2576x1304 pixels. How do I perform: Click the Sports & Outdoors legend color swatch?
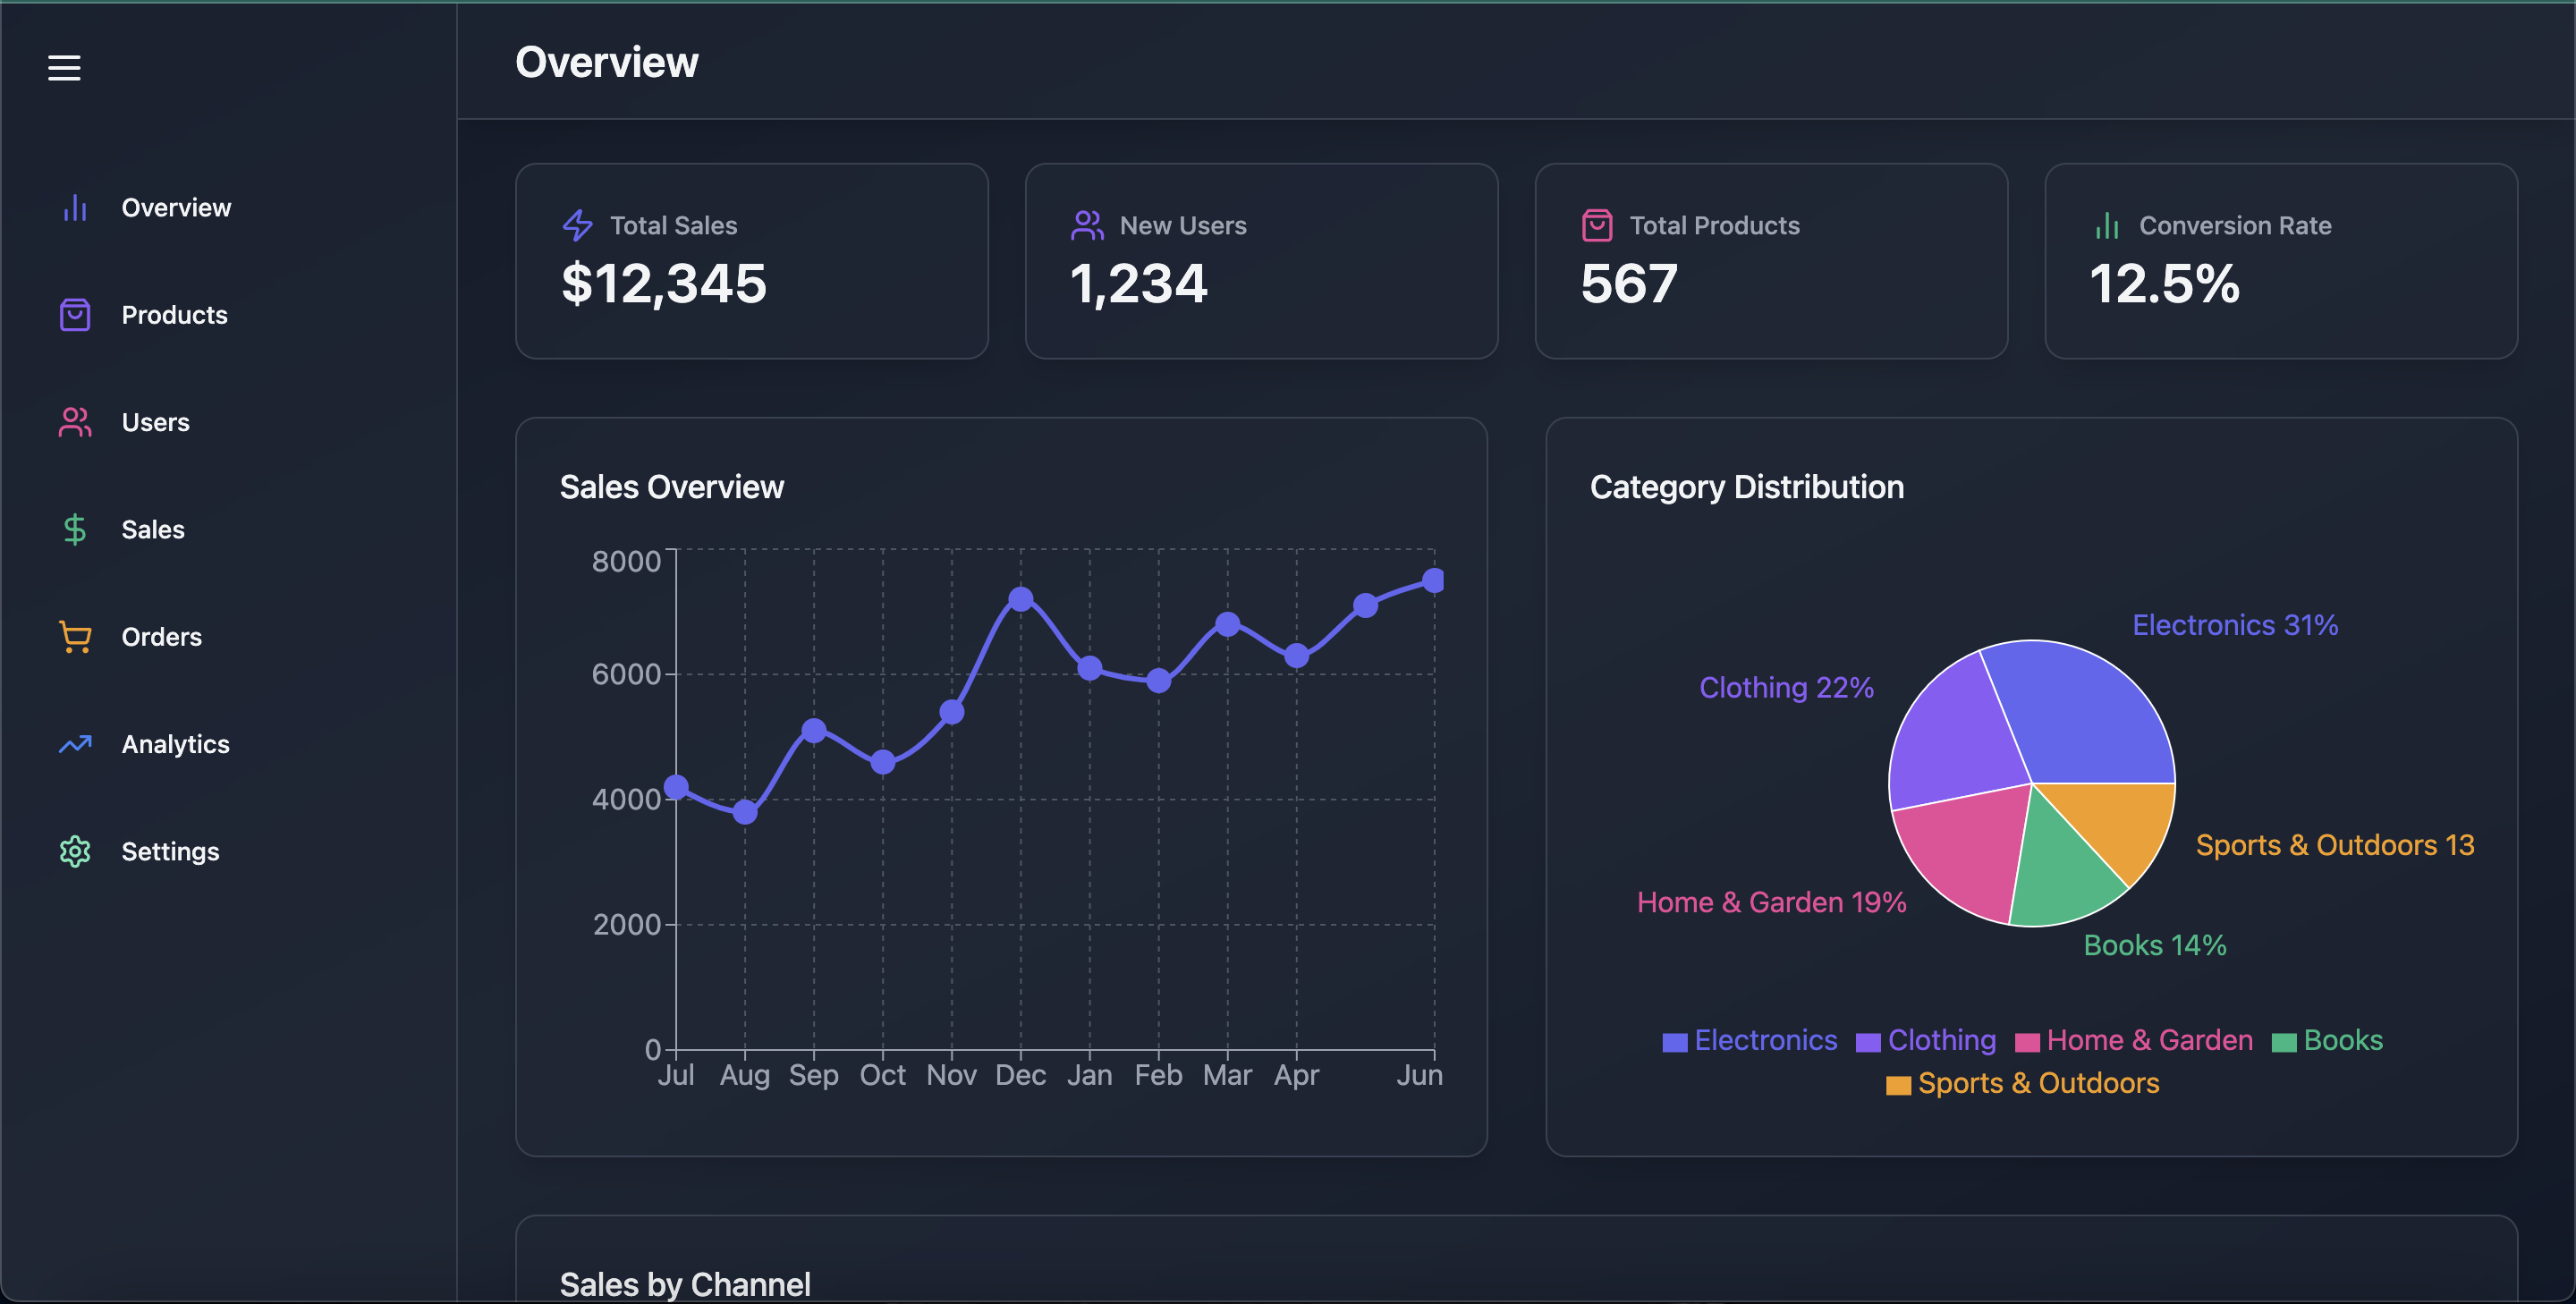pos(1898,1085)
